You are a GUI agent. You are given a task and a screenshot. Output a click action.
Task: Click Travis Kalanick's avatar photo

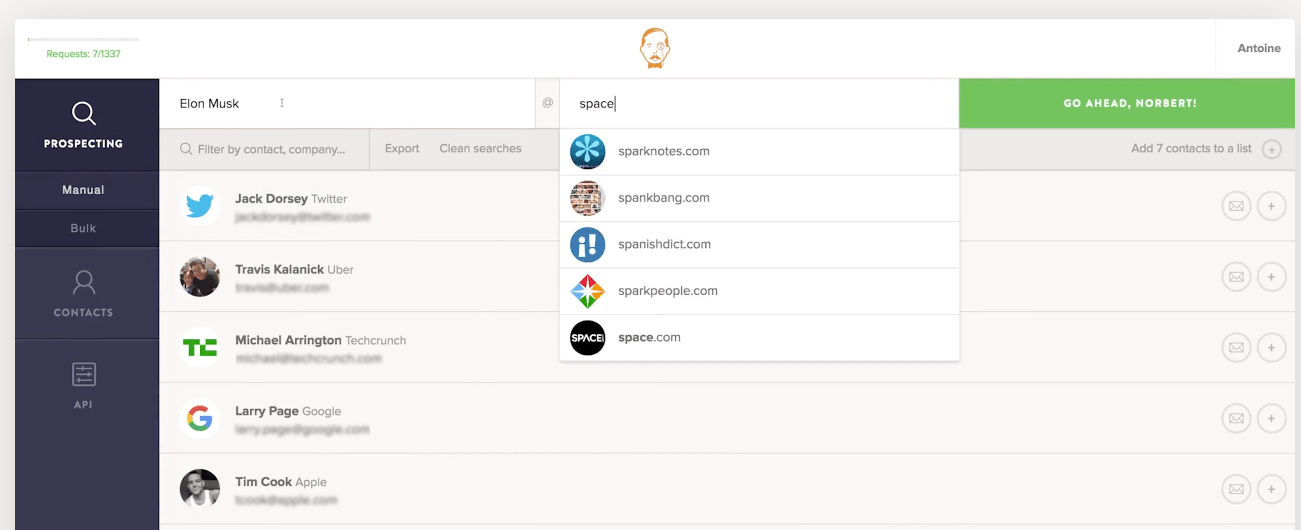200,277
